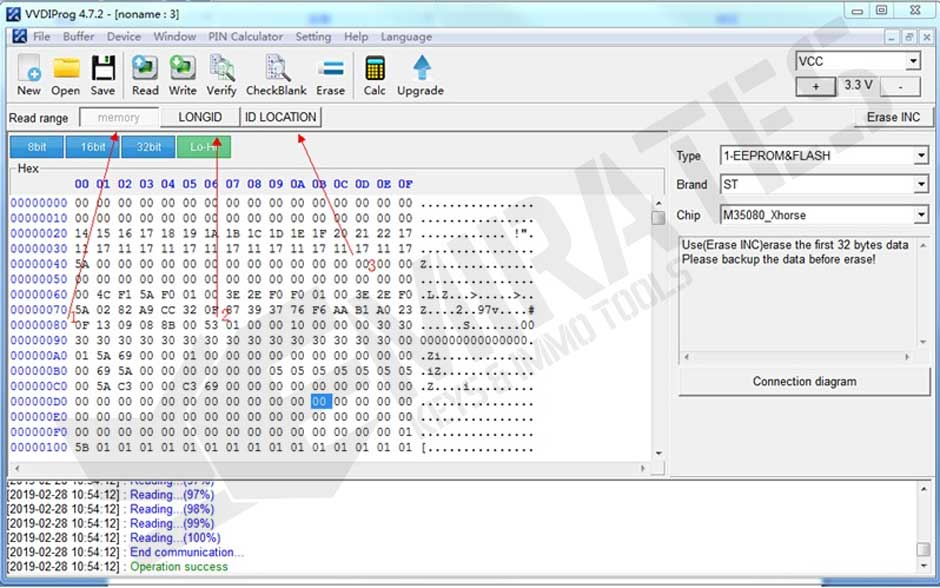The height and width of the screenshot is (588, 940).
Task: Switch hex view to 32bit
Action: pyautogui.click(x=148, y=147)
